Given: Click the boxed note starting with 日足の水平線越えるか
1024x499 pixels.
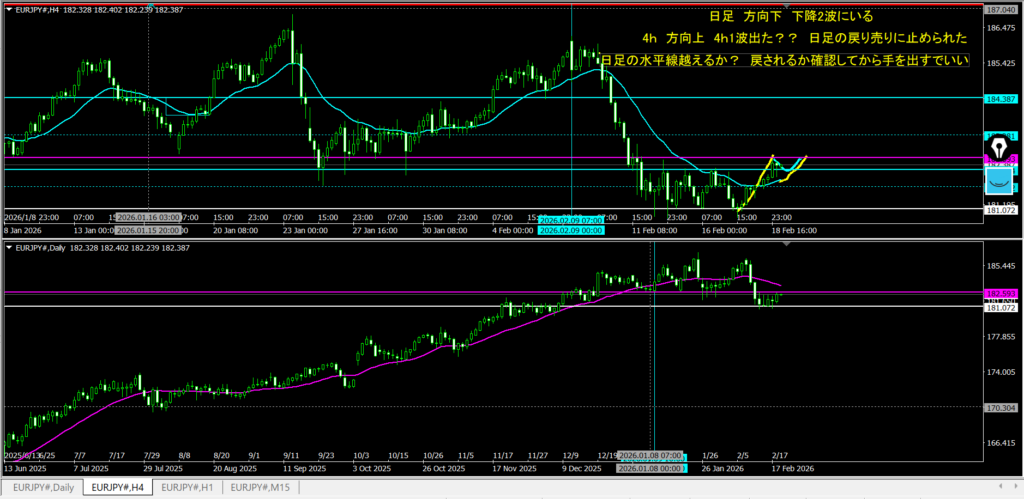Looking at the screenshot, I should (785, 61).
